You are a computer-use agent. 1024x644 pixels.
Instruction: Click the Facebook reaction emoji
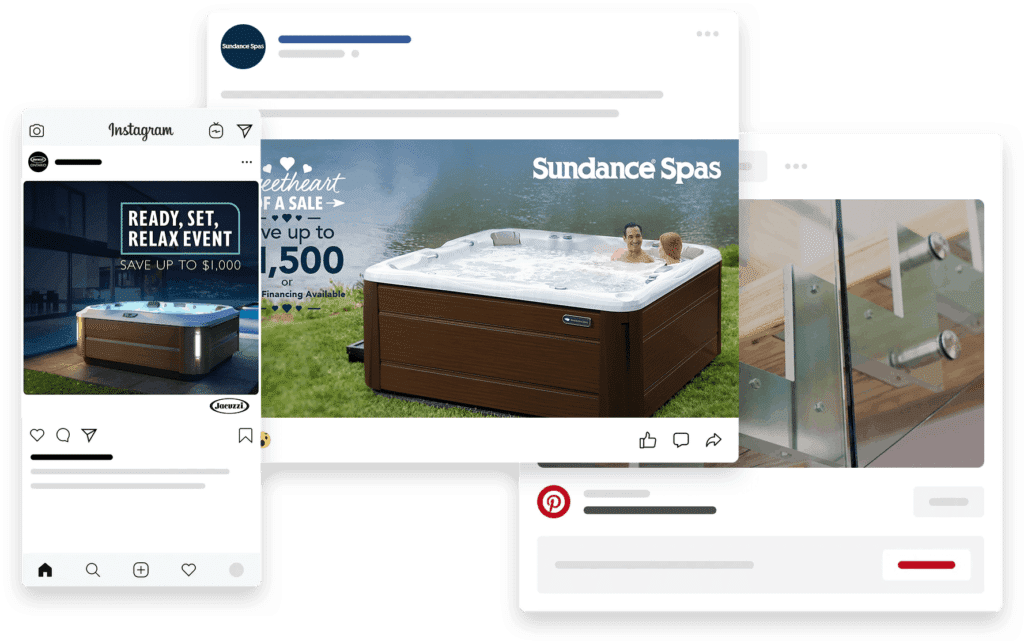click(265, 440)
